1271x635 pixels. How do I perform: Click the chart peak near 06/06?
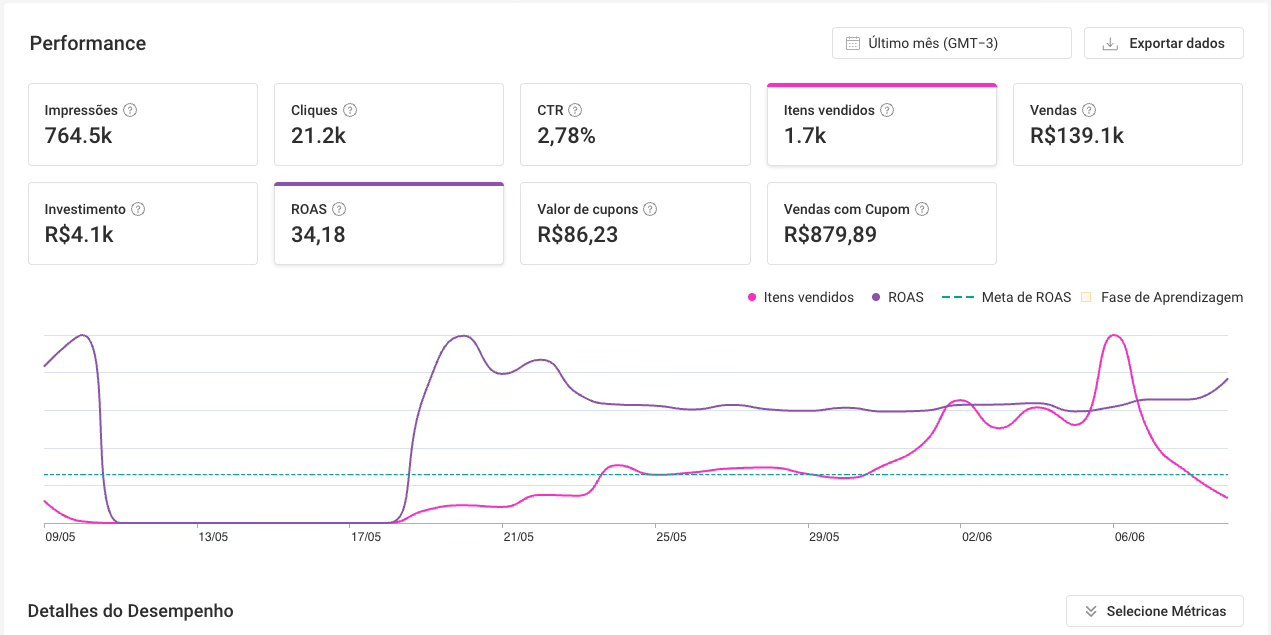(x=1113, y=336)
